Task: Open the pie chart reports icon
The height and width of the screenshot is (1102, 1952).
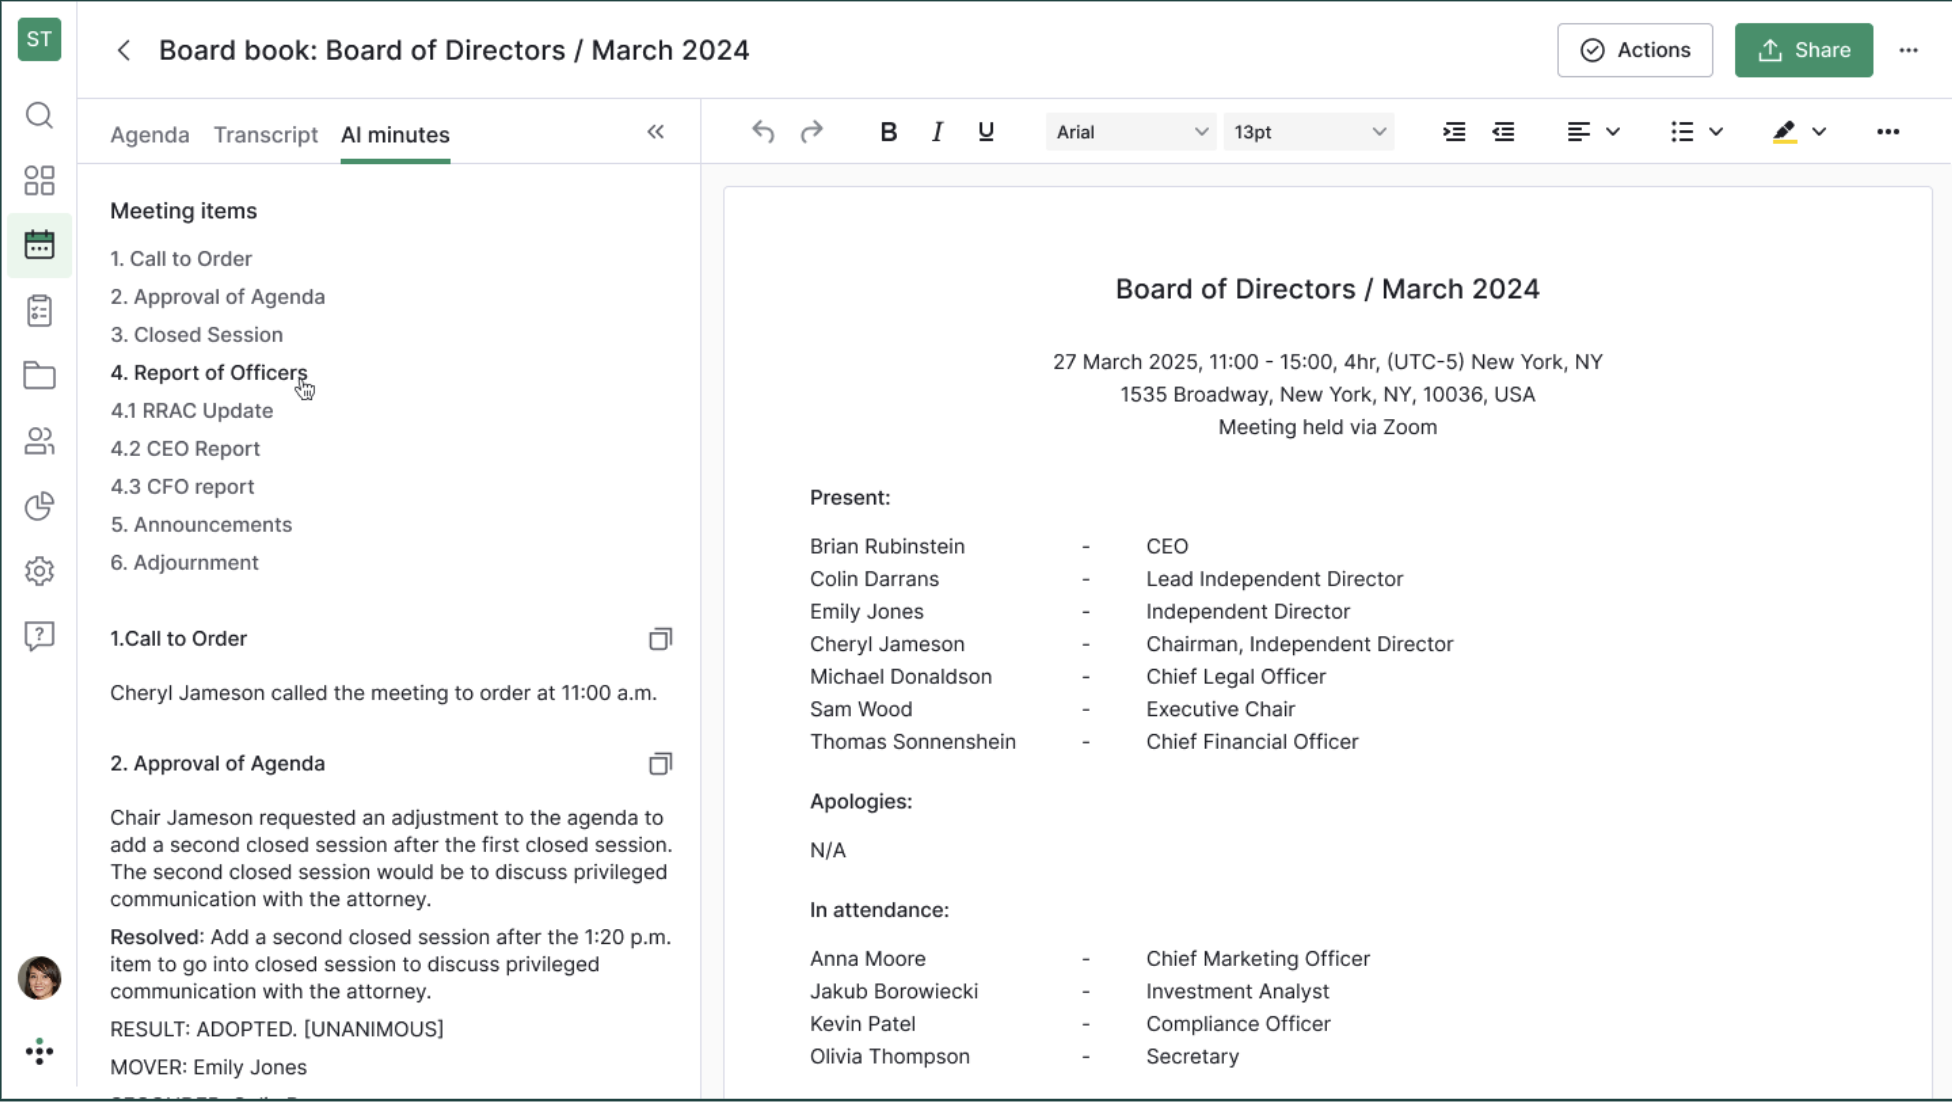Action: click(x=39, y=506)
